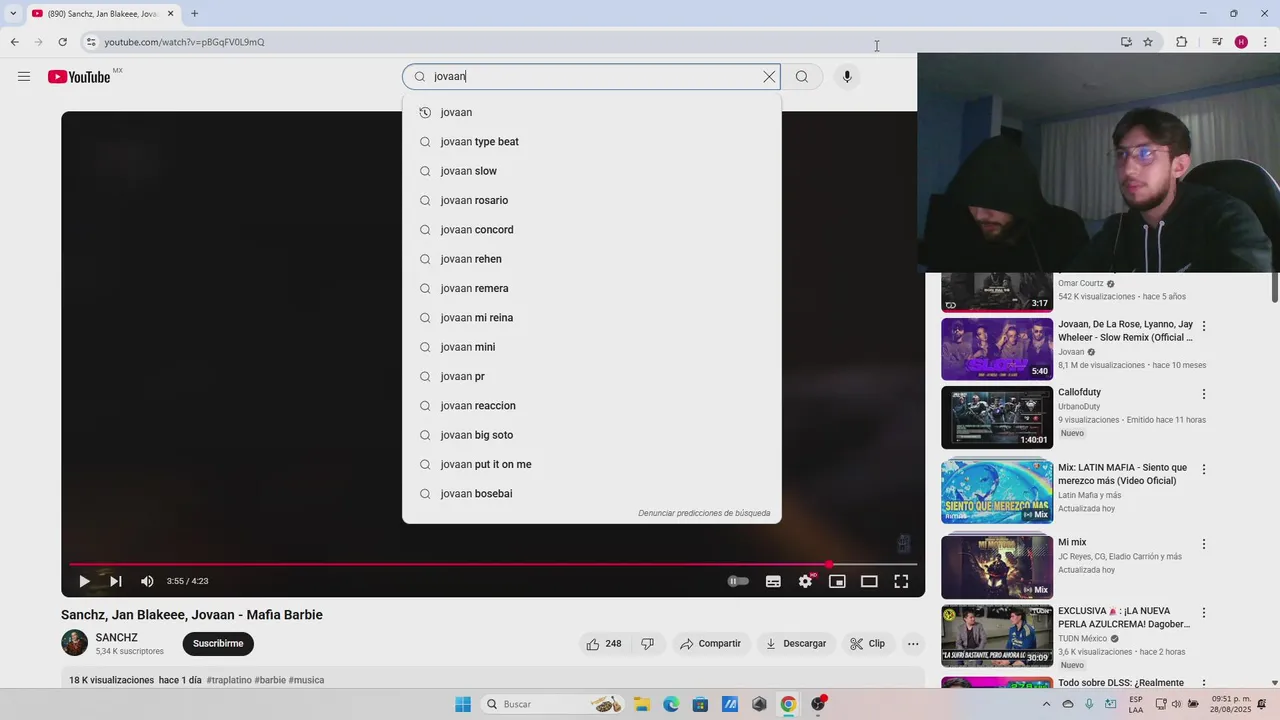This screenshot has width=1280, height=720.
Task: Click 'Denunciar predicciones de búsqueda' link
Action: [x=704, y=513]
